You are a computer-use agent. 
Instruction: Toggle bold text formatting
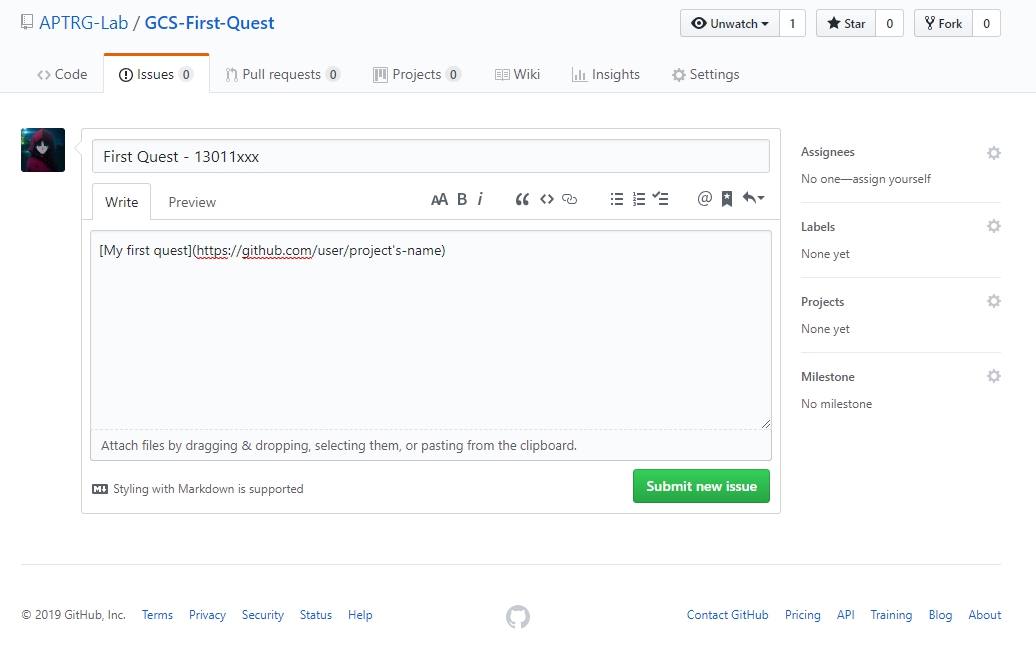[462, 199]
